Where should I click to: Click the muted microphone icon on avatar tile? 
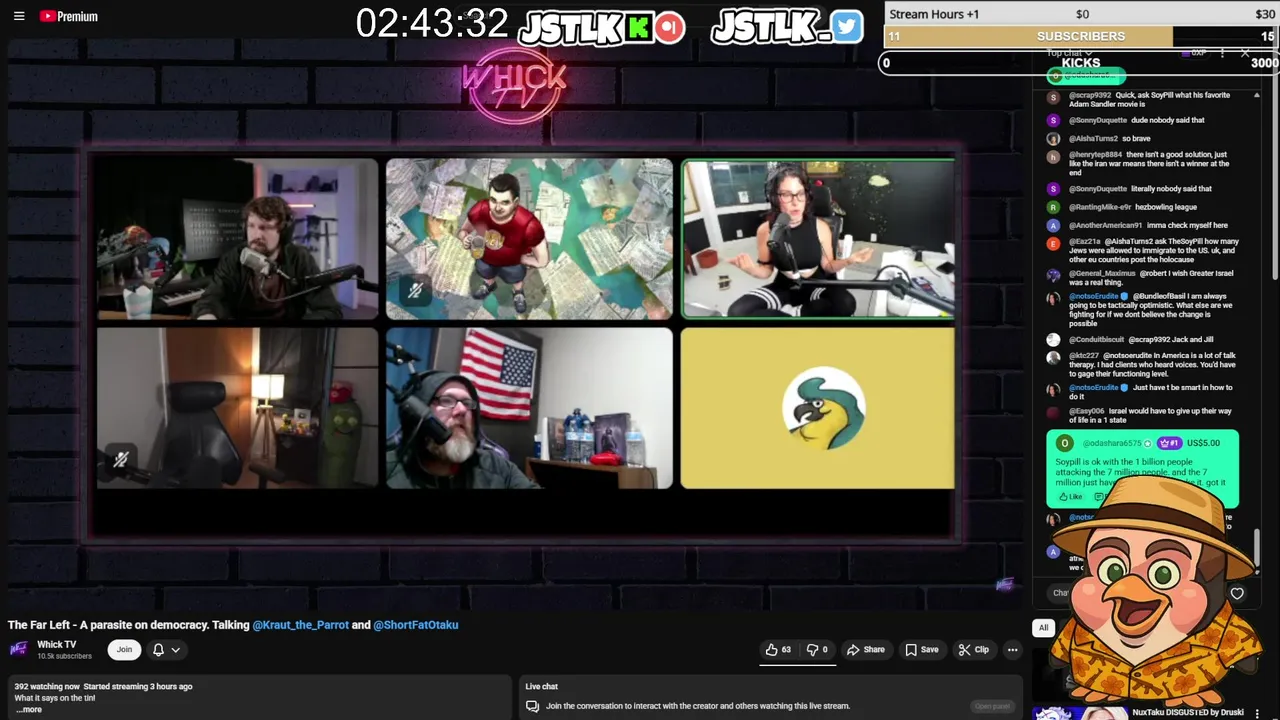coord(415,291)
